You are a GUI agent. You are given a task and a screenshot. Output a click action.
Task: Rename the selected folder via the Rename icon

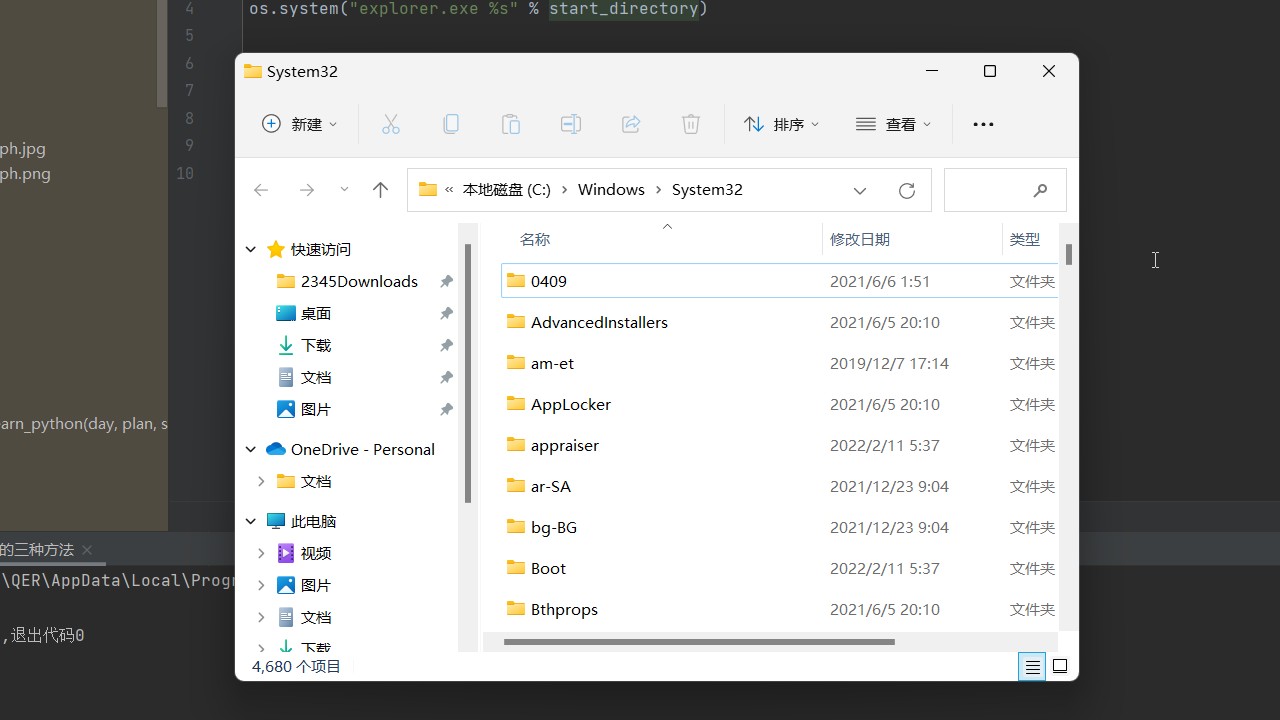pos(570,123)
